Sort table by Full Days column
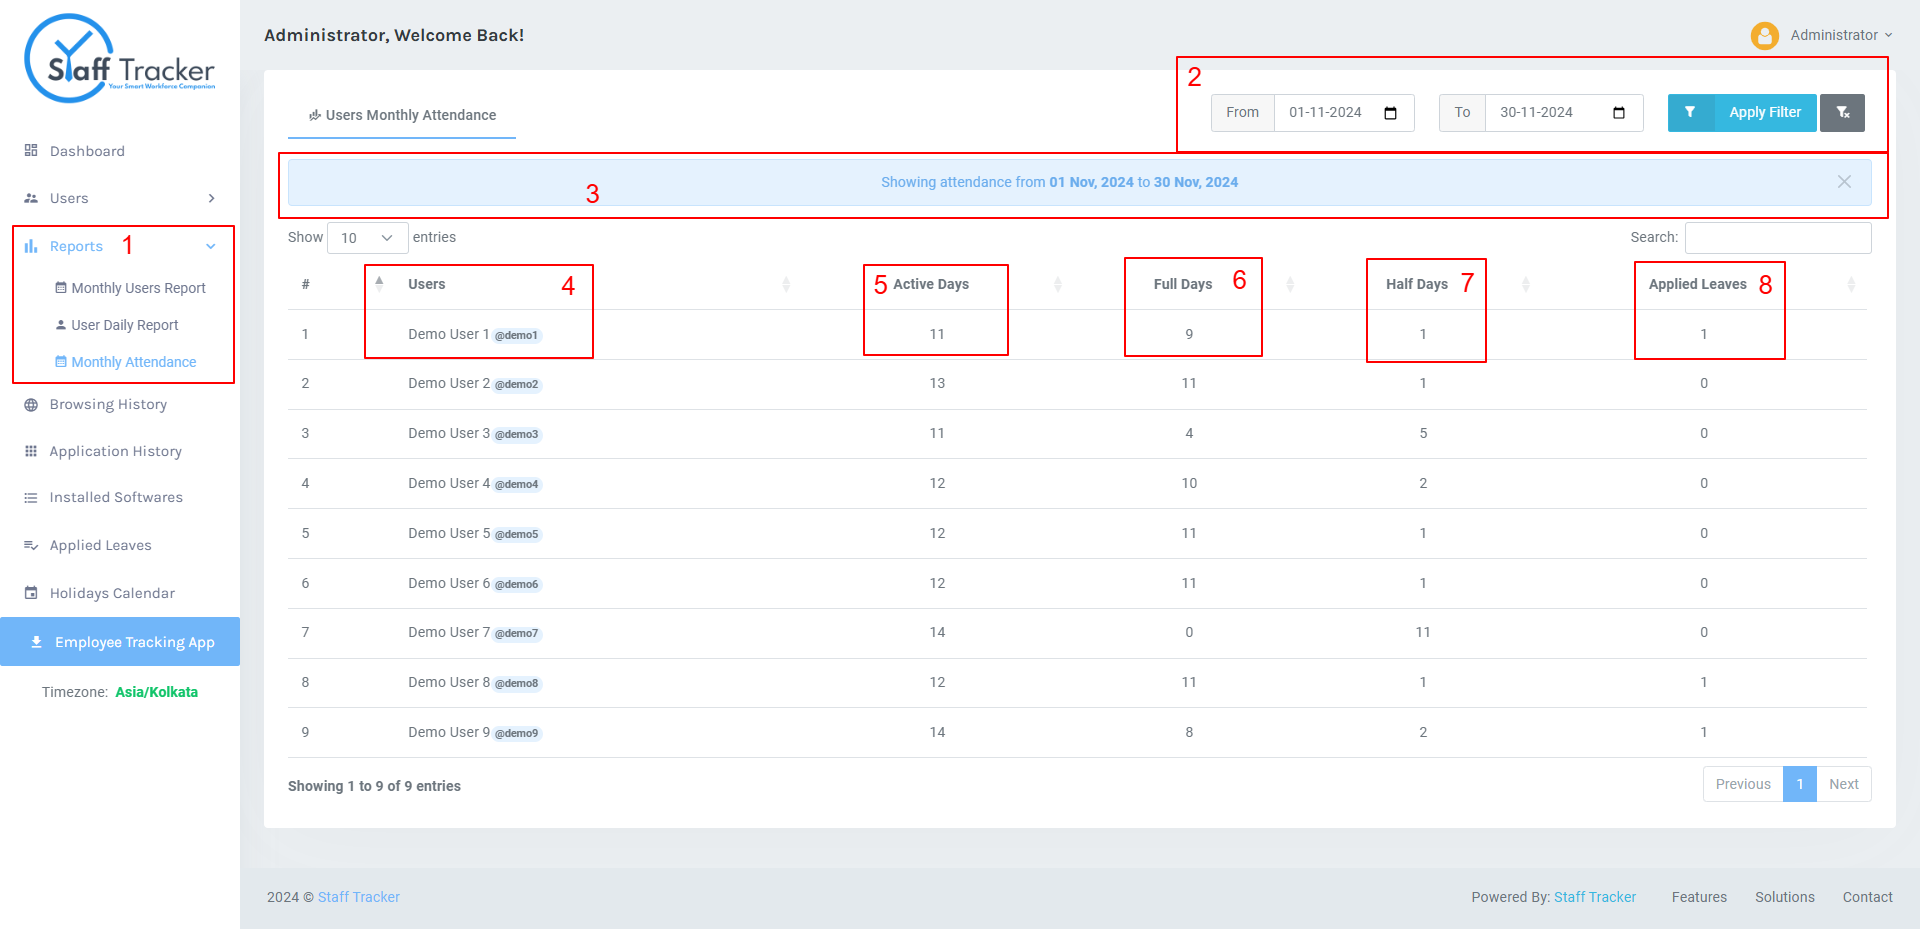This screenshot has height=929, width=1920. tap(1290, 285)
